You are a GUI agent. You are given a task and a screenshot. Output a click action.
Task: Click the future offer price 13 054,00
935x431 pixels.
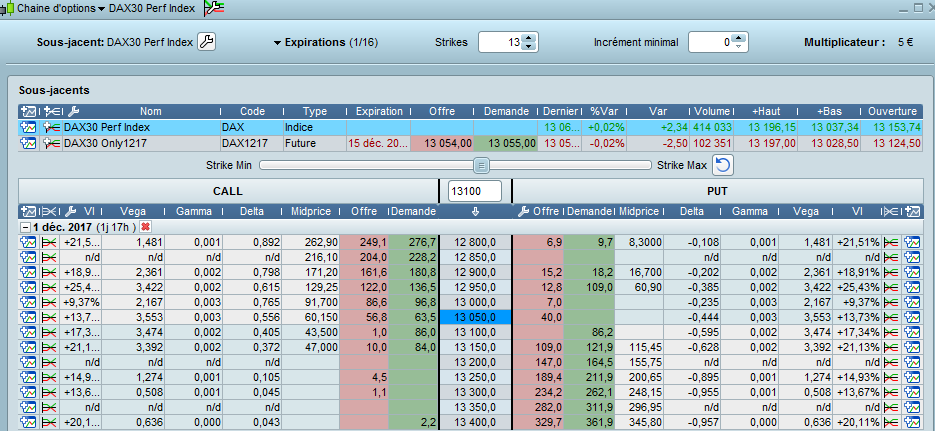442,143
